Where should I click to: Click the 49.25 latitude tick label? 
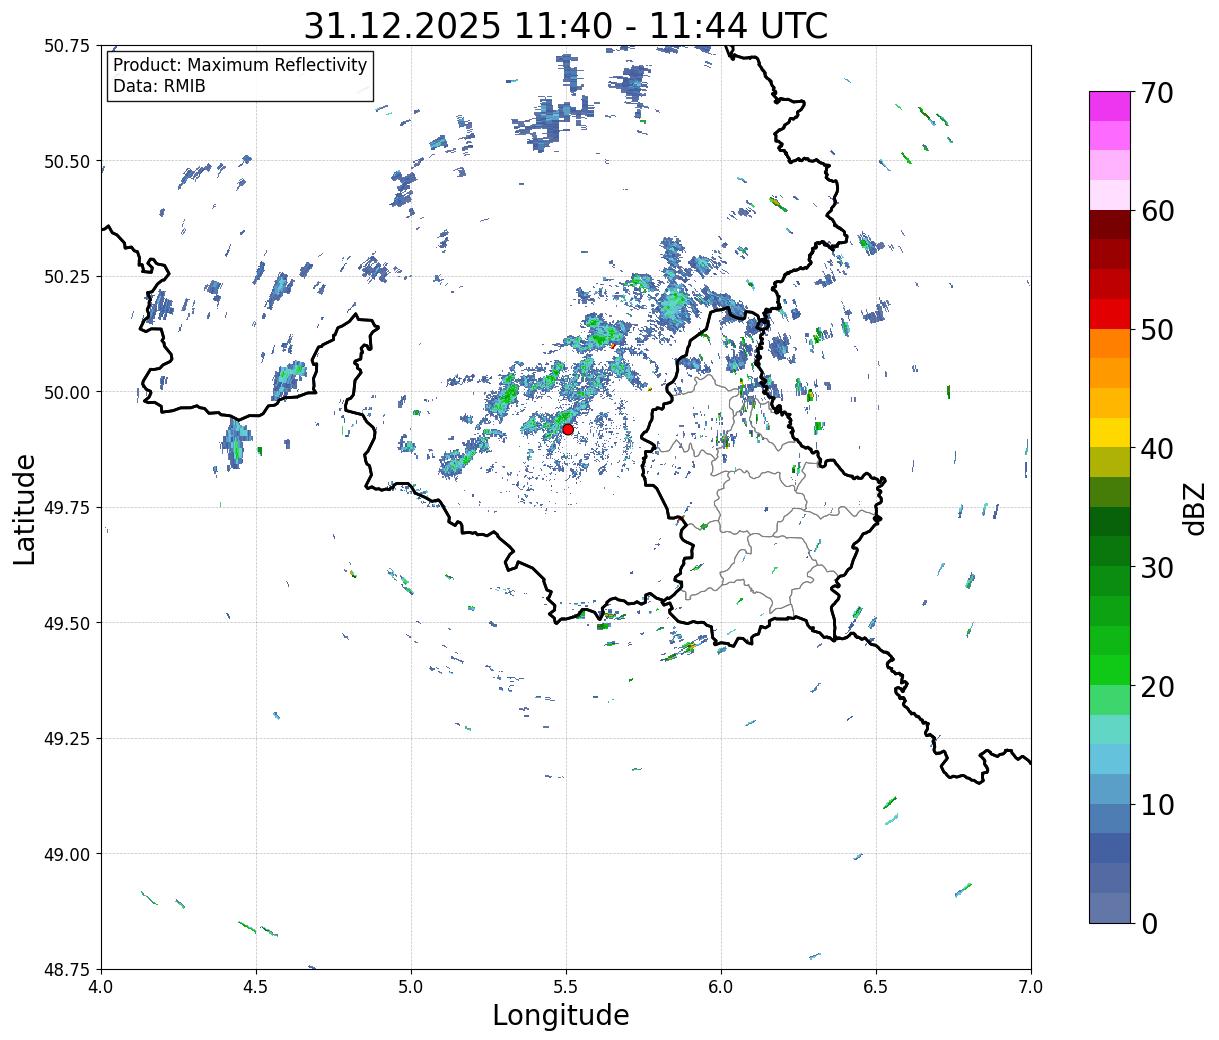tap(67, 739)
